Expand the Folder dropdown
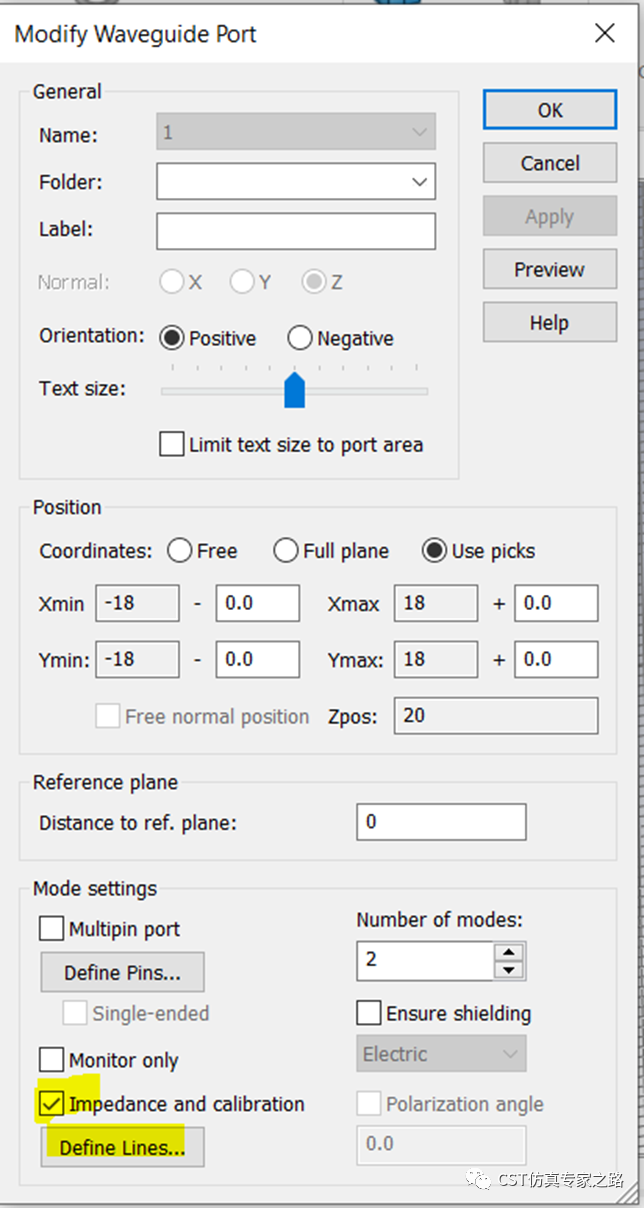Screen dimensions: 644x1208 (296, 182)
